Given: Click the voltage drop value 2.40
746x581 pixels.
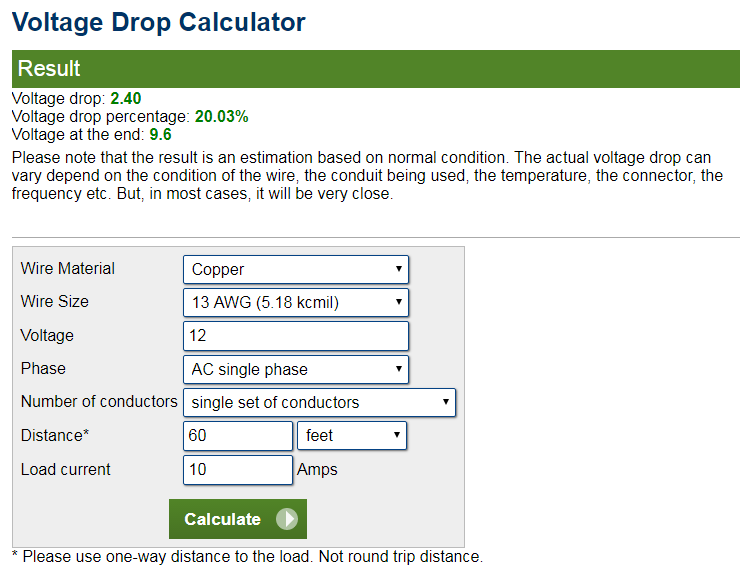Looking at the screenshot, I should pos(127,99).
